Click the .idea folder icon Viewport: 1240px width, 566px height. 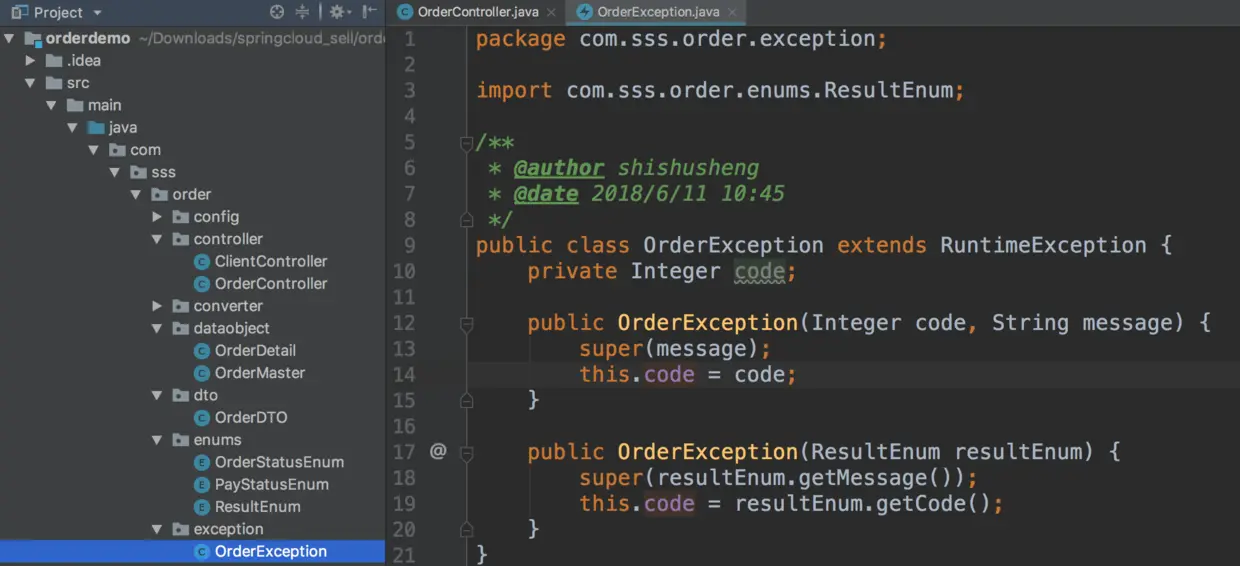[x=54, y=60]
